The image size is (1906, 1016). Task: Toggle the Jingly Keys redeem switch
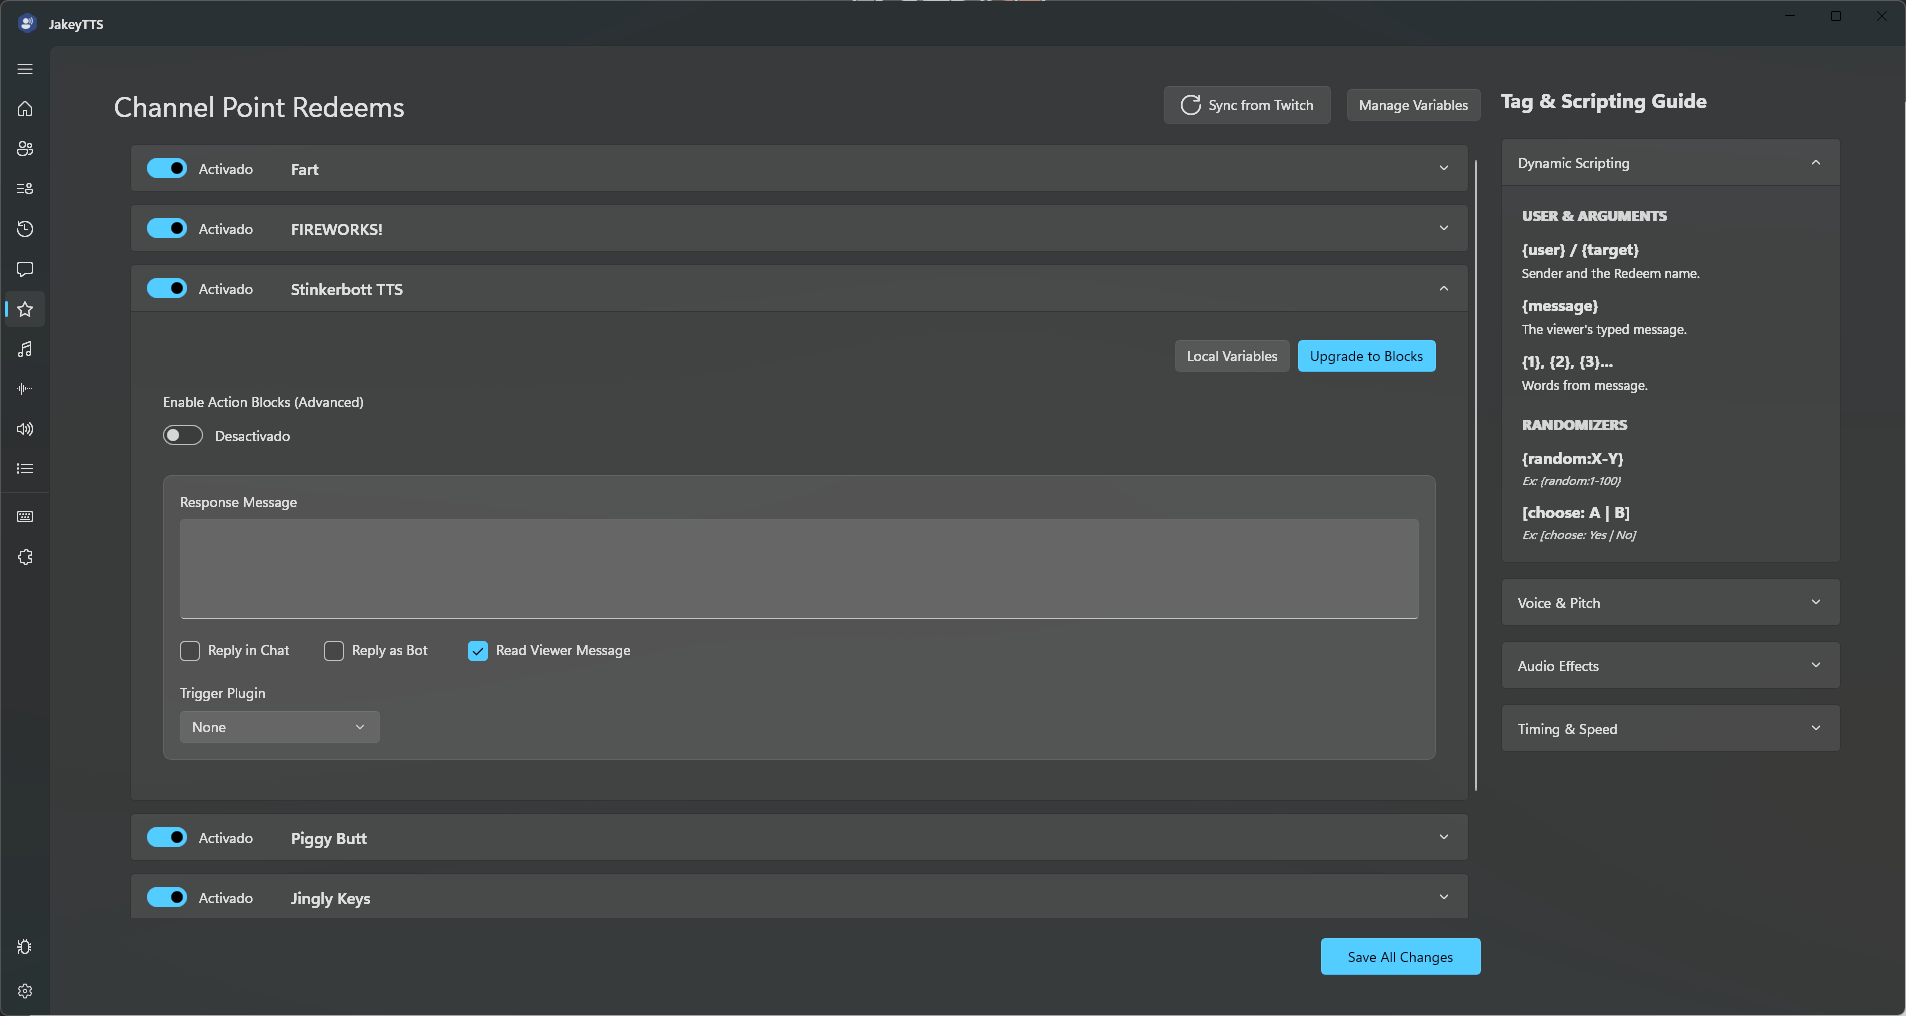click(167, 897)
